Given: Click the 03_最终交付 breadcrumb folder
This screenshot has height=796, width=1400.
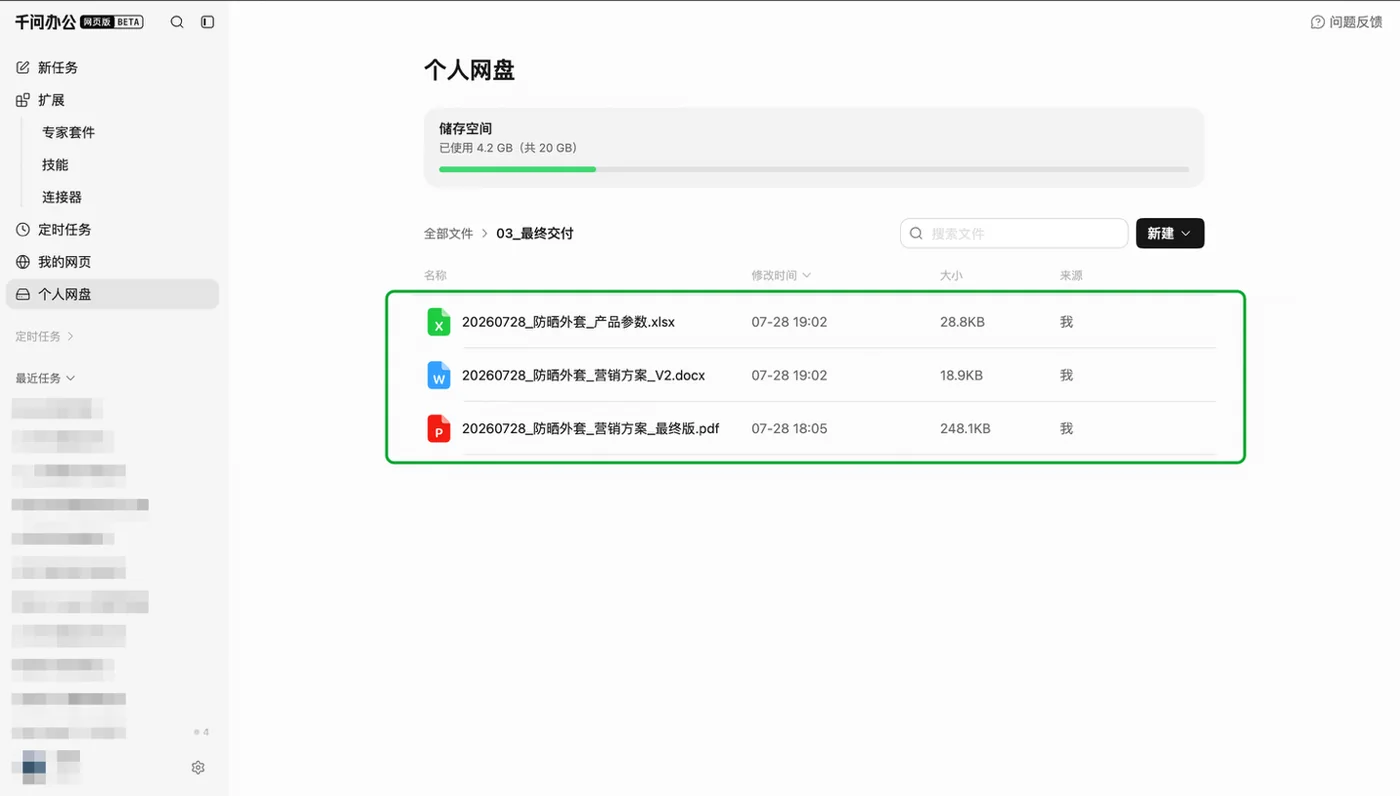Looking at the screenshot, I should tap(535, 234).
